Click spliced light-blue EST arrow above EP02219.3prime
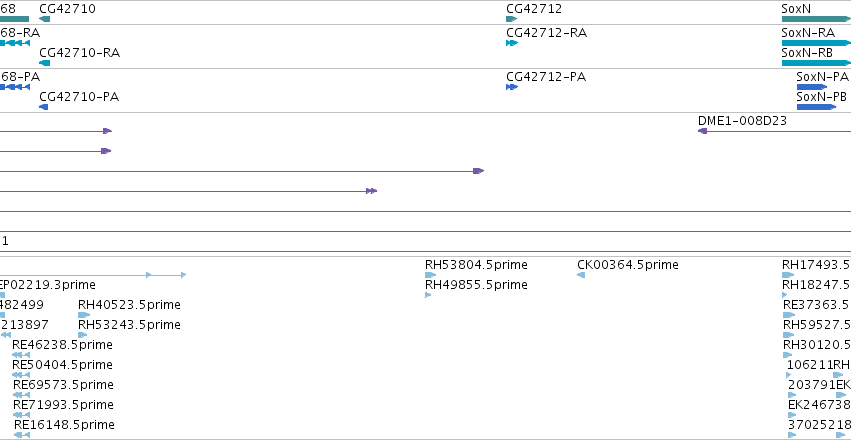 (x=93, y=275)
